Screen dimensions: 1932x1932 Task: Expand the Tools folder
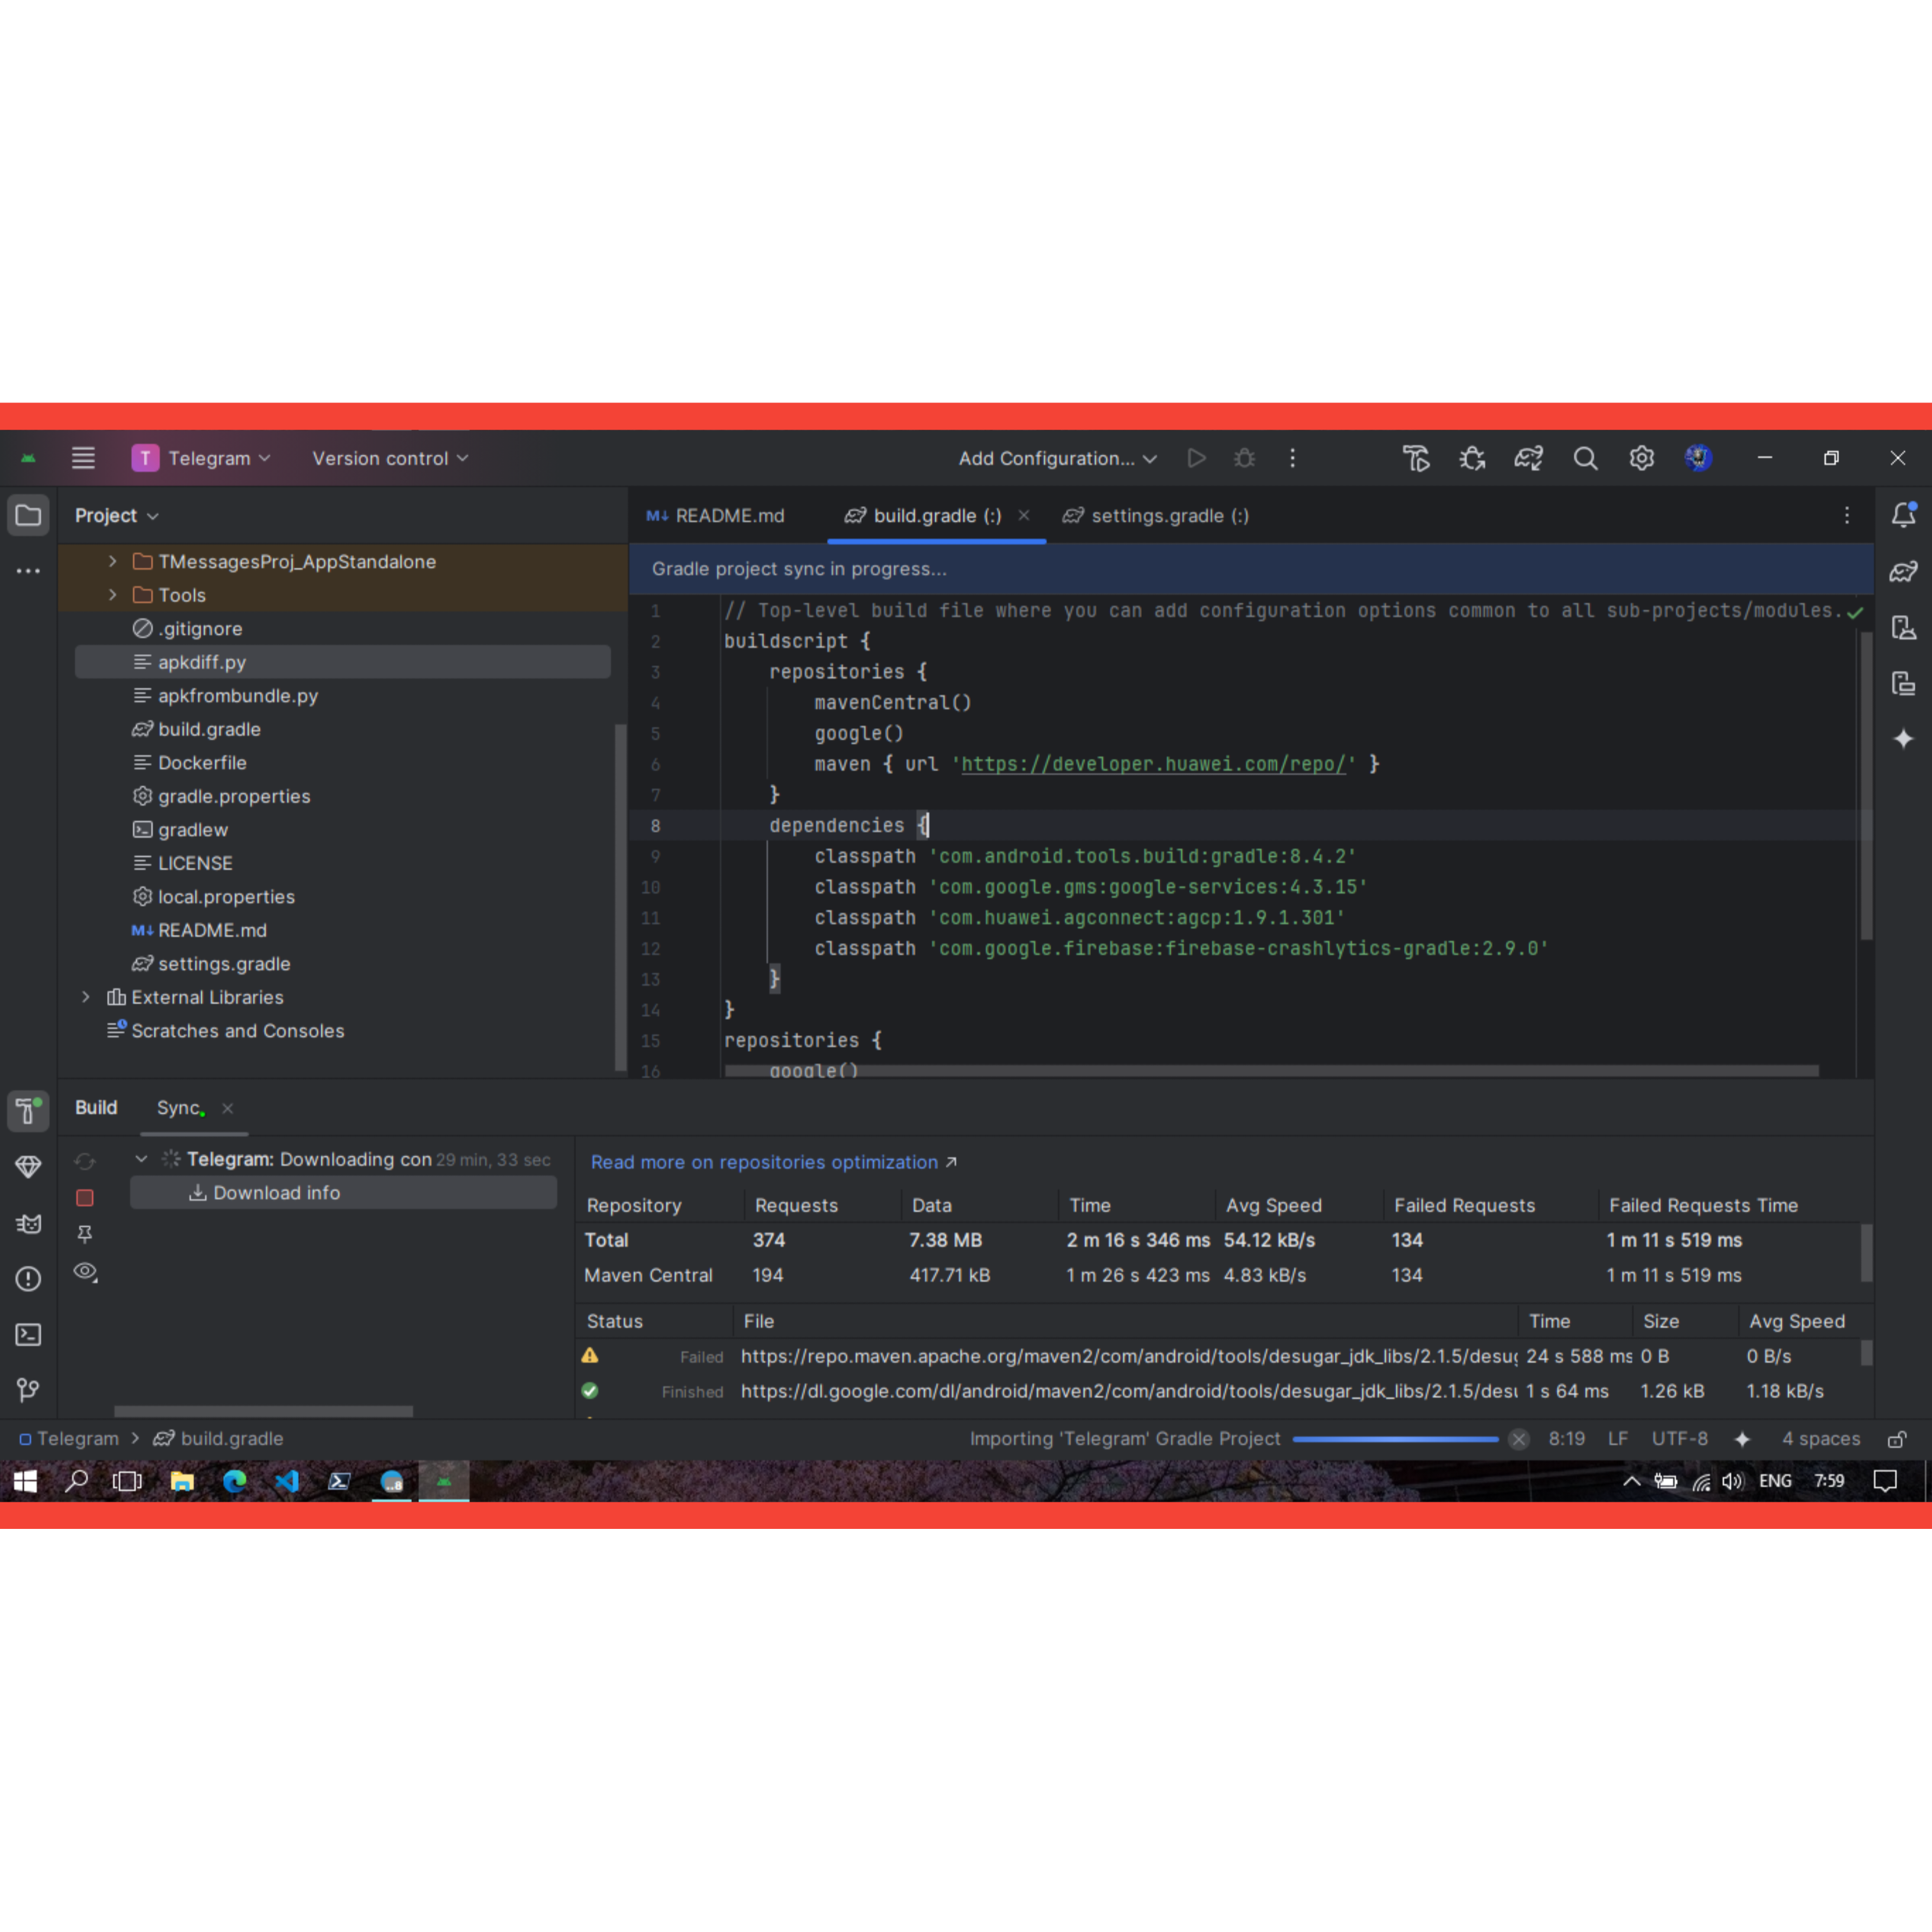[113, 595]
